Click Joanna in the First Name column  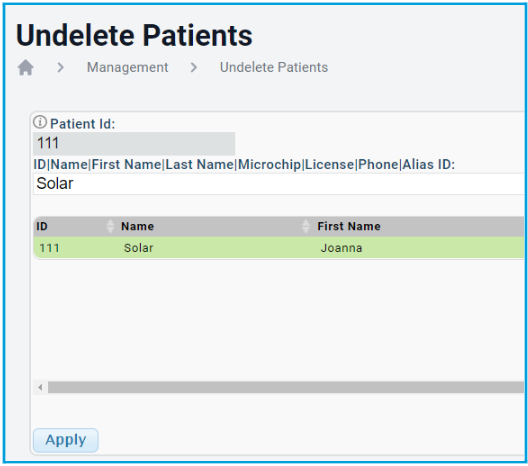point(341,248)
